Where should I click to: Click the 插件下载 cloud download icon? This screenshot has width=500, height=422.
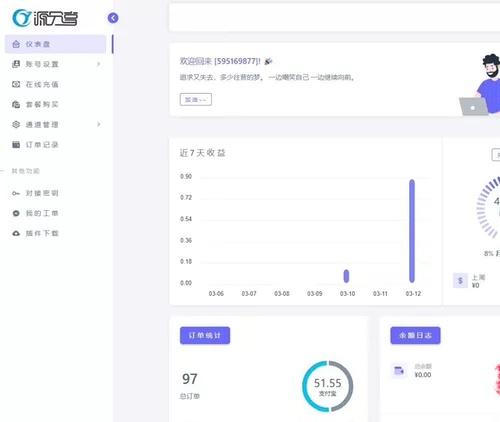tap(16, 233)
